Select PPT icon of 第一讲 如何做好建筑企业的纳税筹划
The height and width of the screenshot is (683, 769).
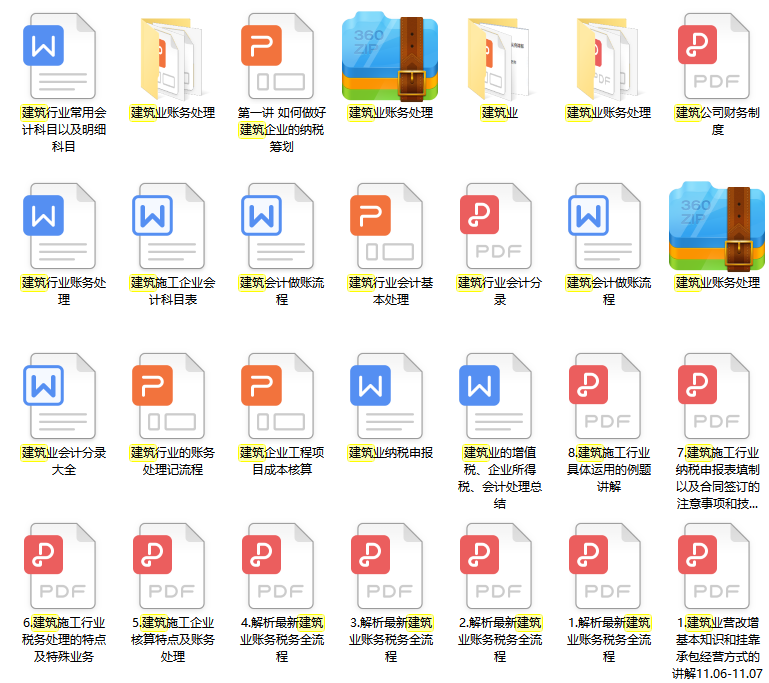pos(278,56)
